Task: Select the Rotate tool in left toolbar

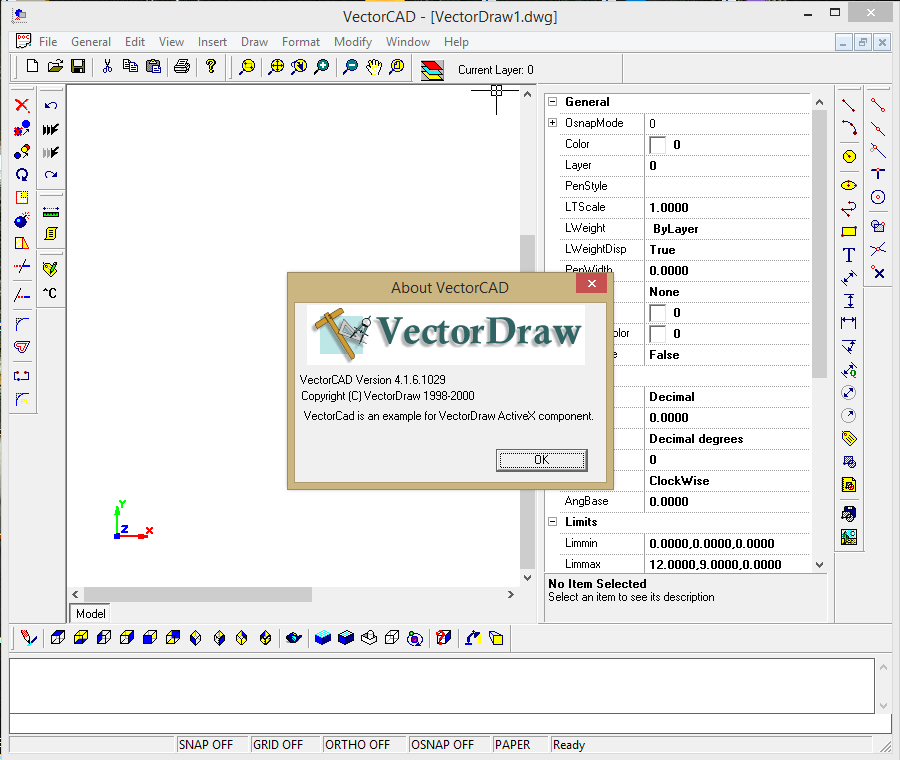Action: tap(22, 175)
